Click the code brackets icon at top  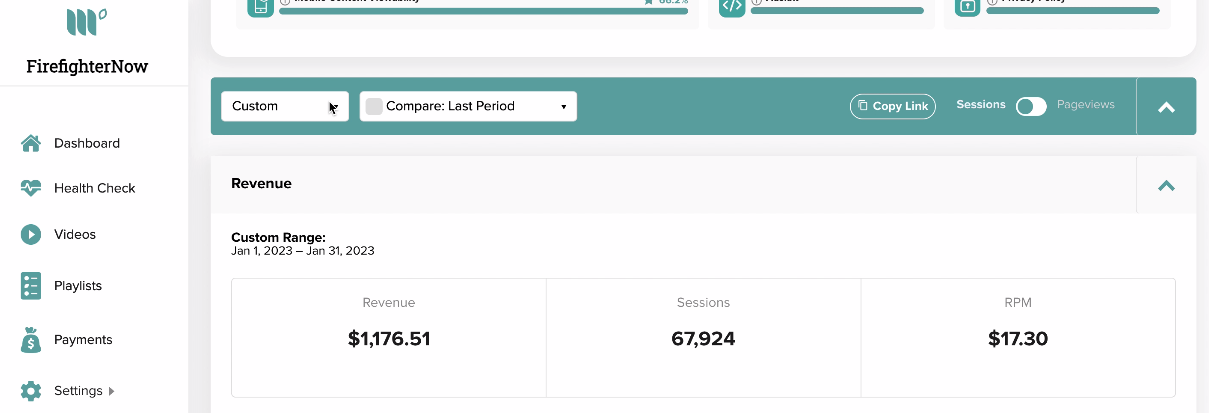pos(732,6)
